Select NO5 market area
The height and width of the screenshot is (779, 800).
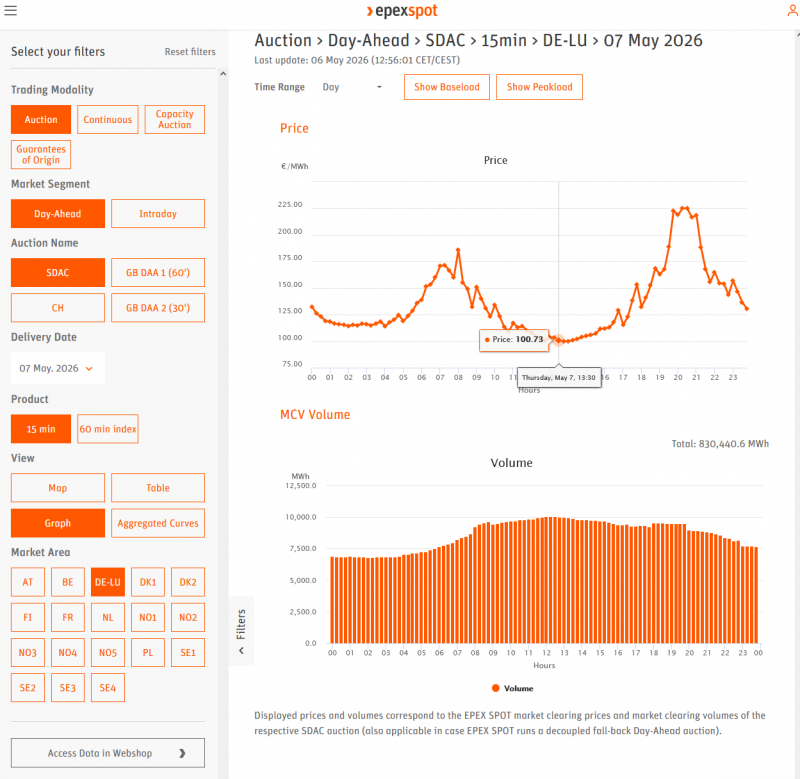(x=108, y=652)
